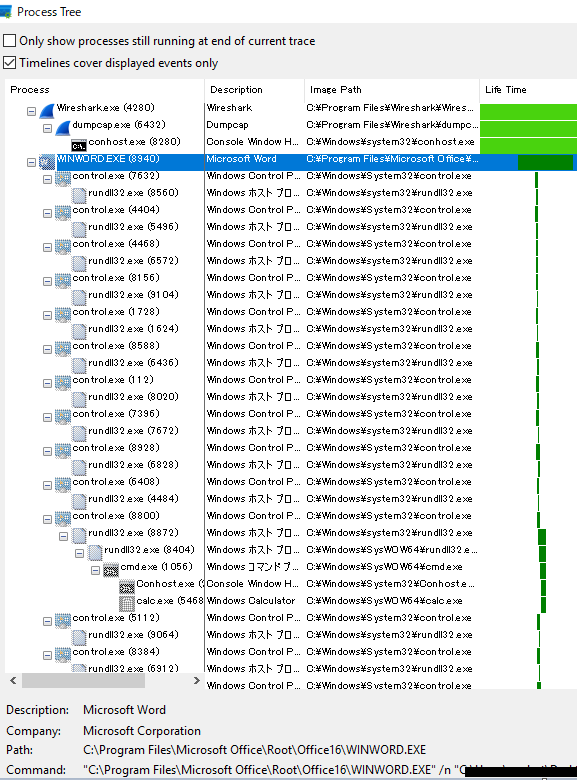Uncheck Timelines cover displayed events only
This screenshot has height=780, width=577.
pyautogui.click(x=9, y=63)
